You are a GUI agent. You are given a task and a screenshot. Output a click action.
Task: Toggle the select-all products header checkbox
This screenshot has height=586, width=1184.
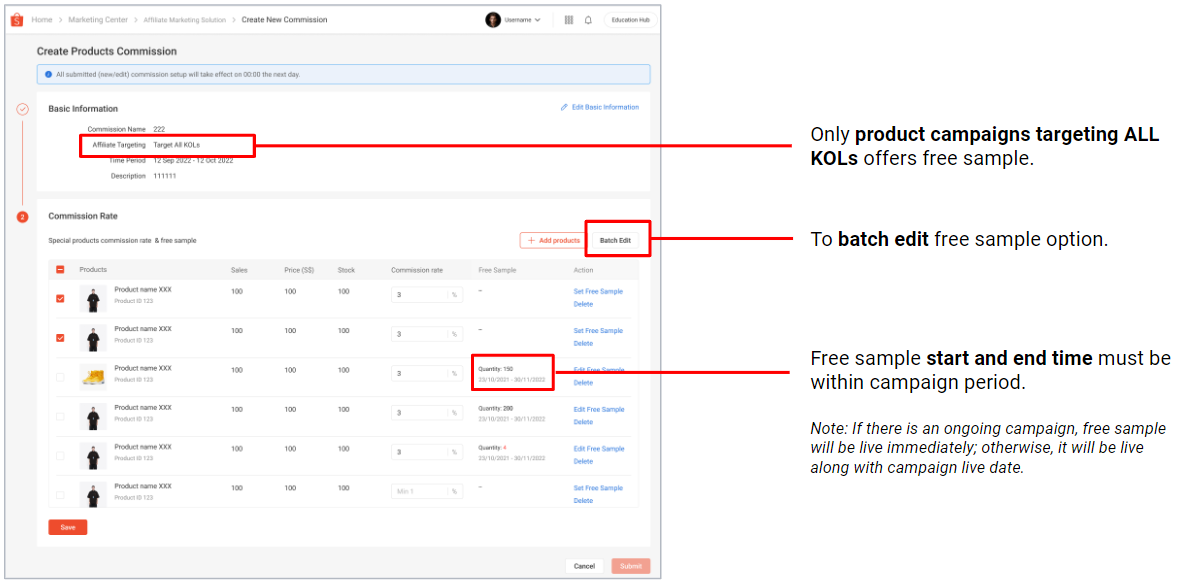(x=59, y=269)
